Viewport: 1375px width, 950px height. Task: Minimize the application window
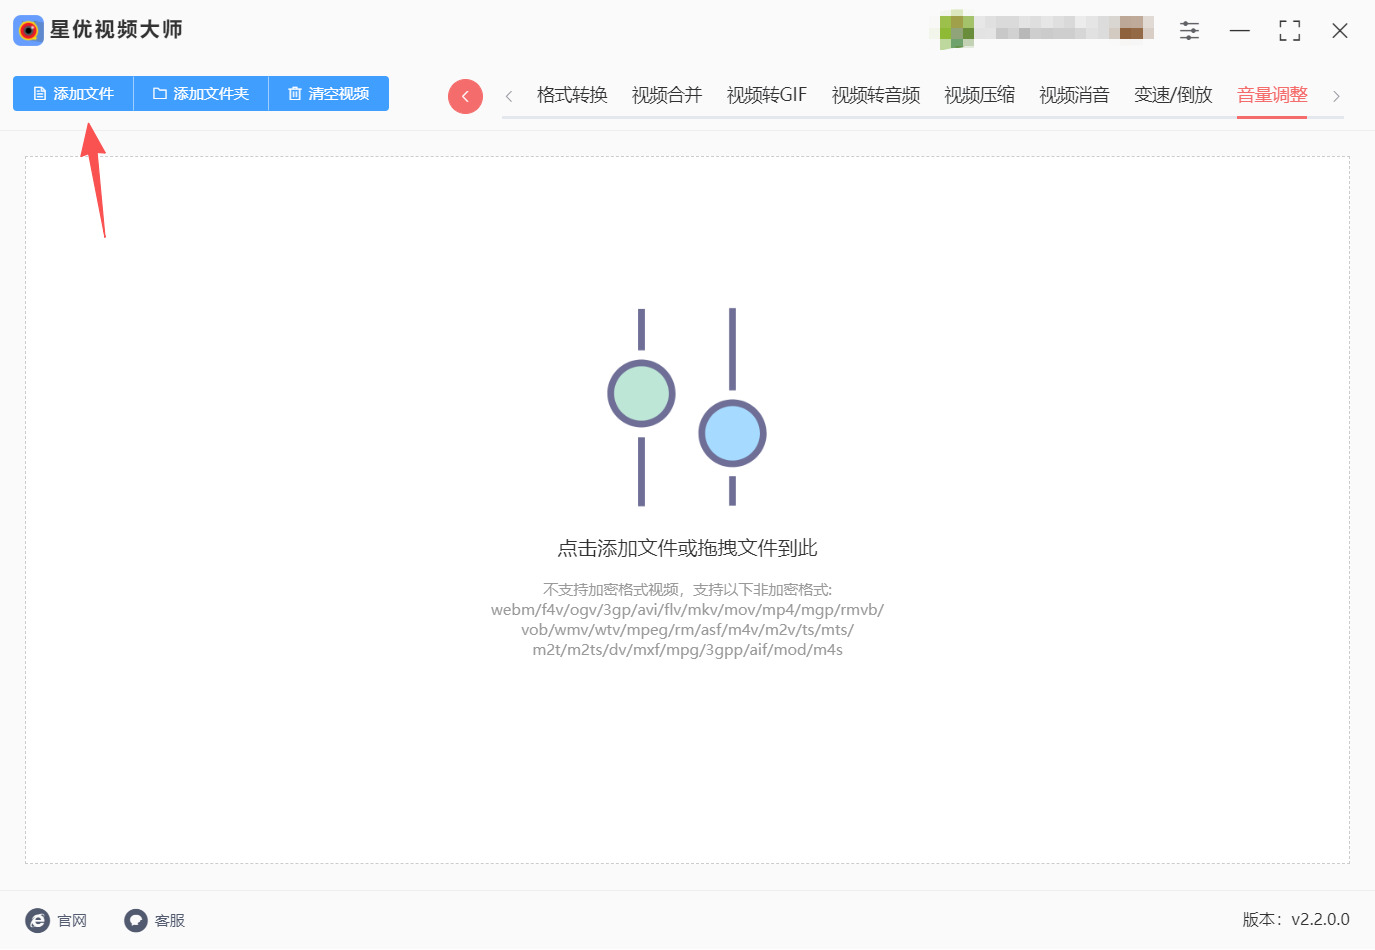(x=1240, y=31)
